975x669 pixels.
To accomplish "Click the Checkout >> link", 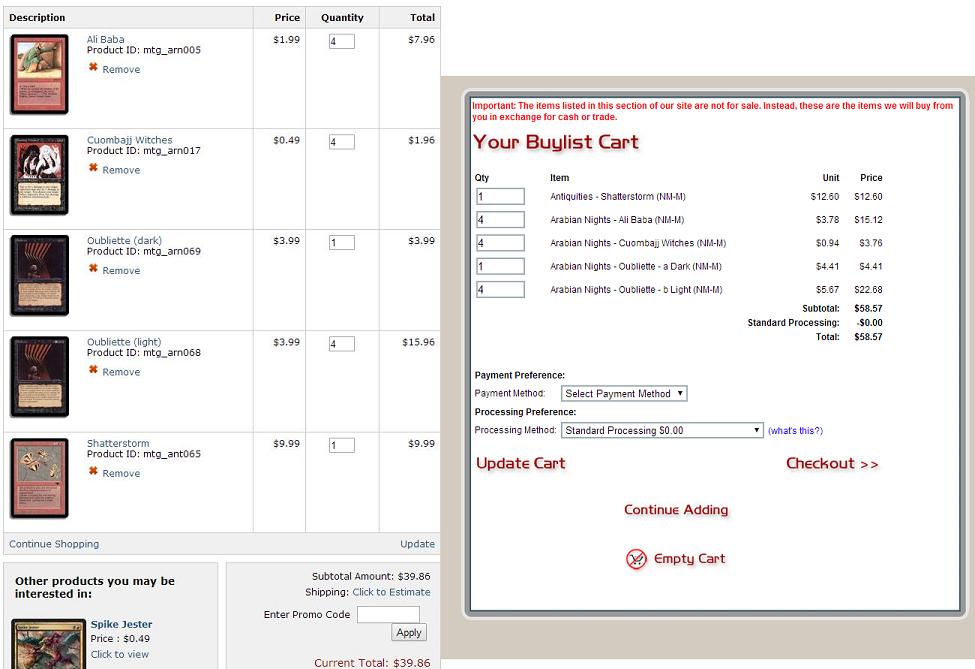I will click(x=832, y=464).
